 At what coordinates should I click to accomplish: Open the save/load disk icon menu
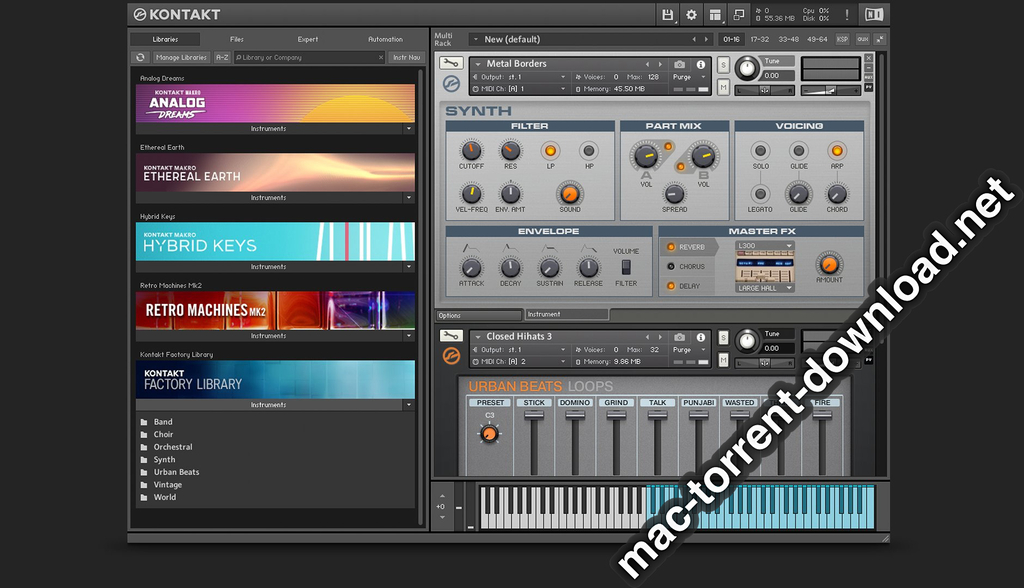pyautogui.click(x=667, y=15)
